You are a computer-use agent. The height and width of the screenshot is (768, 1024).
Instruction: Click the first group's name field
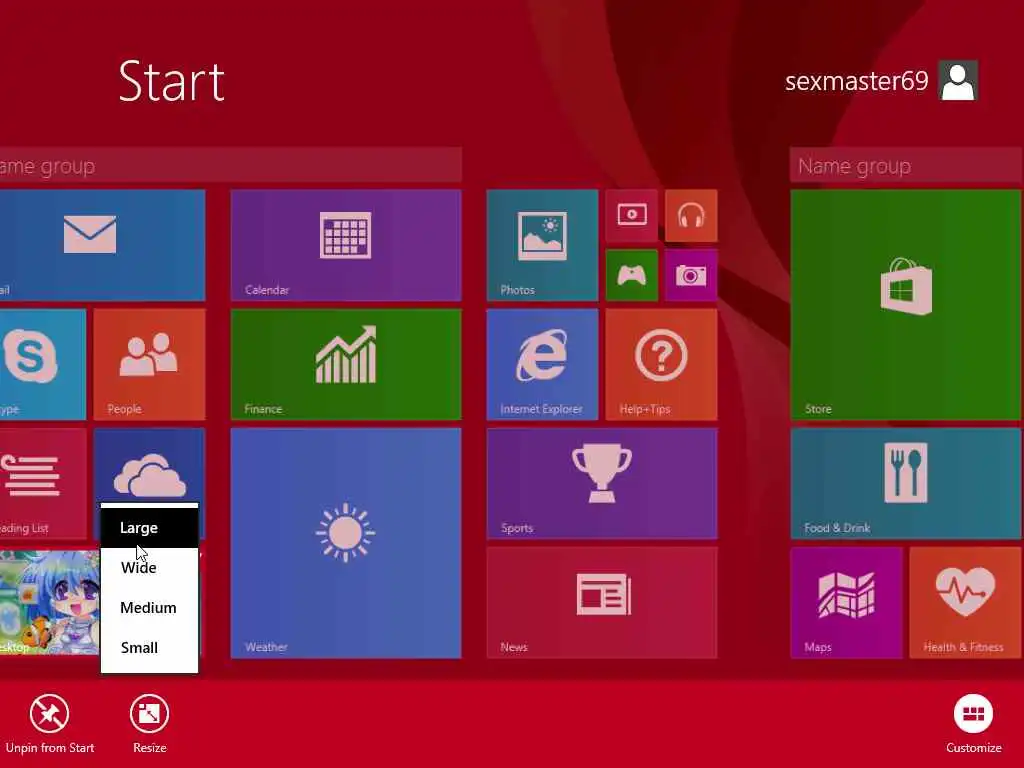tap(231, 166)
